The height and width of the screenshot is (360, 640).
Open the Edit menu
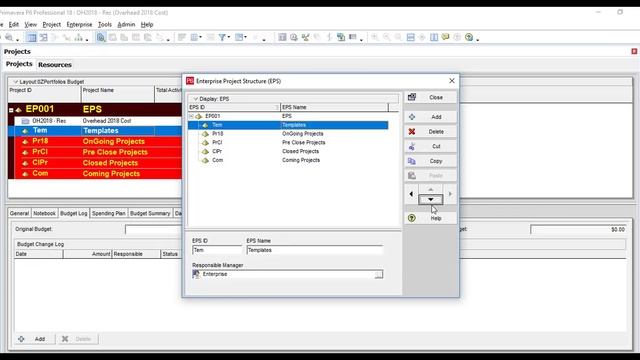click(x=13, y=24)
